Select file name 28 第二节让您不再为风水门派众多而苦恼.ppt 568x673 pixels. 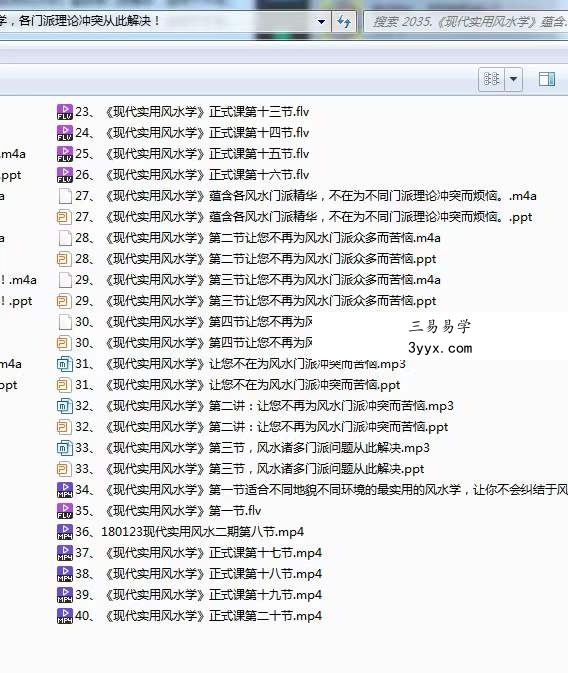[x=255, y=259]
